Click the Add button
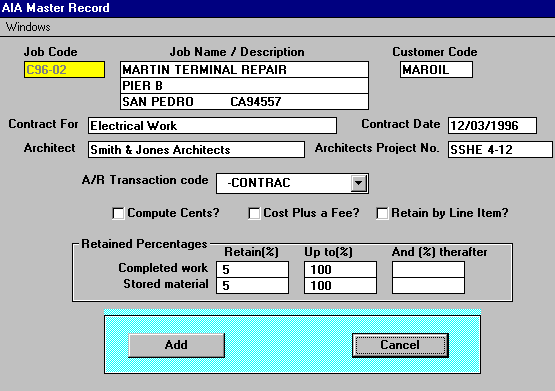Viewport: 555px width, 391px height. pos(176,345)
